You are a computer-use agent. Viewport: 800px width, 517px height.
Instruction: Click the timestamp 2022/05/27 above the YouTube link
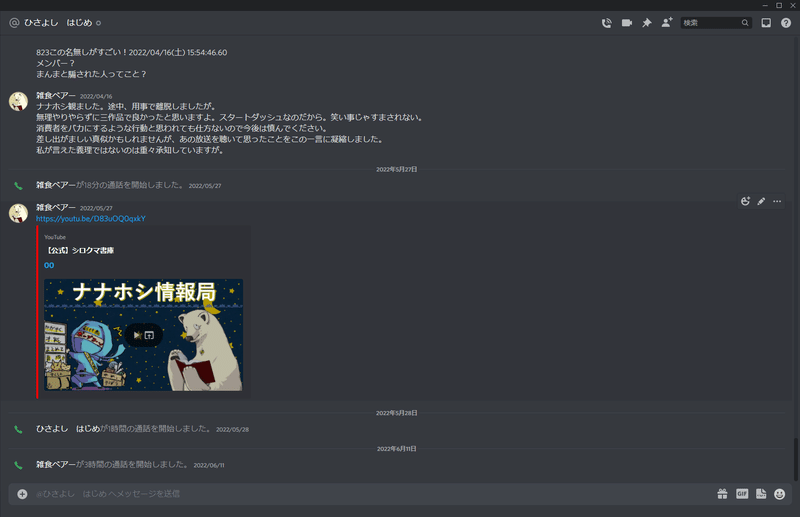[96, 208]
